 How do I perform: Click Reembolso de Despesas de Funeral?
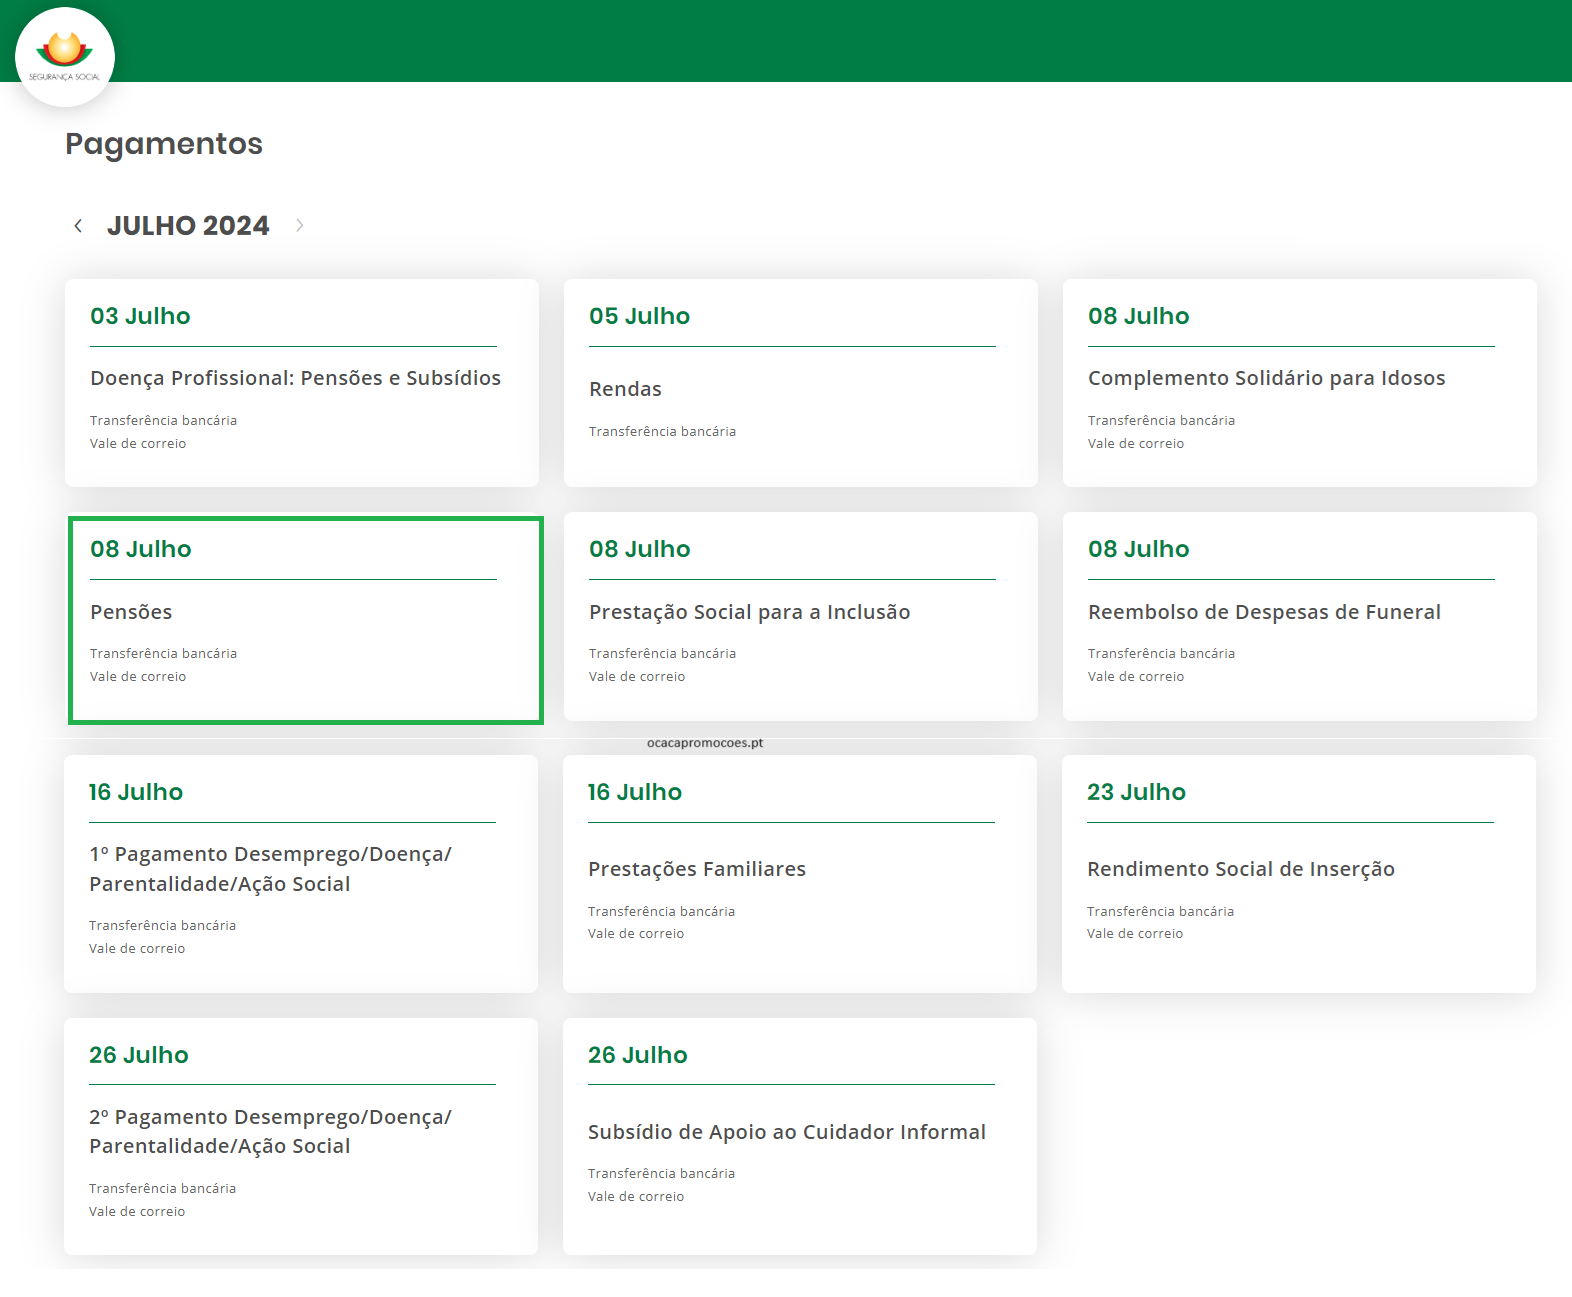tap(1264, 612)
